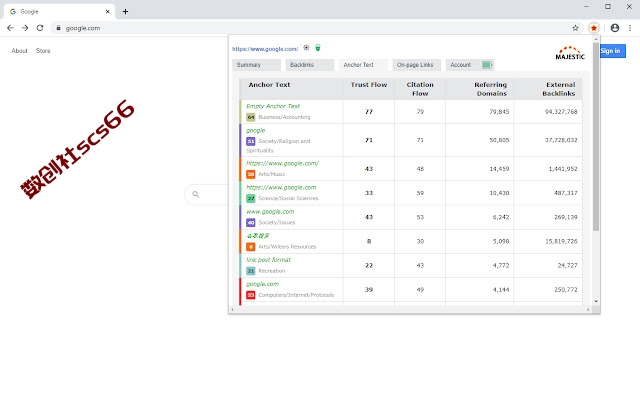Click Empty Anchor Text row link
This screenshot has width=640, height=400.
pyautogui.click(x=273, y=106)
